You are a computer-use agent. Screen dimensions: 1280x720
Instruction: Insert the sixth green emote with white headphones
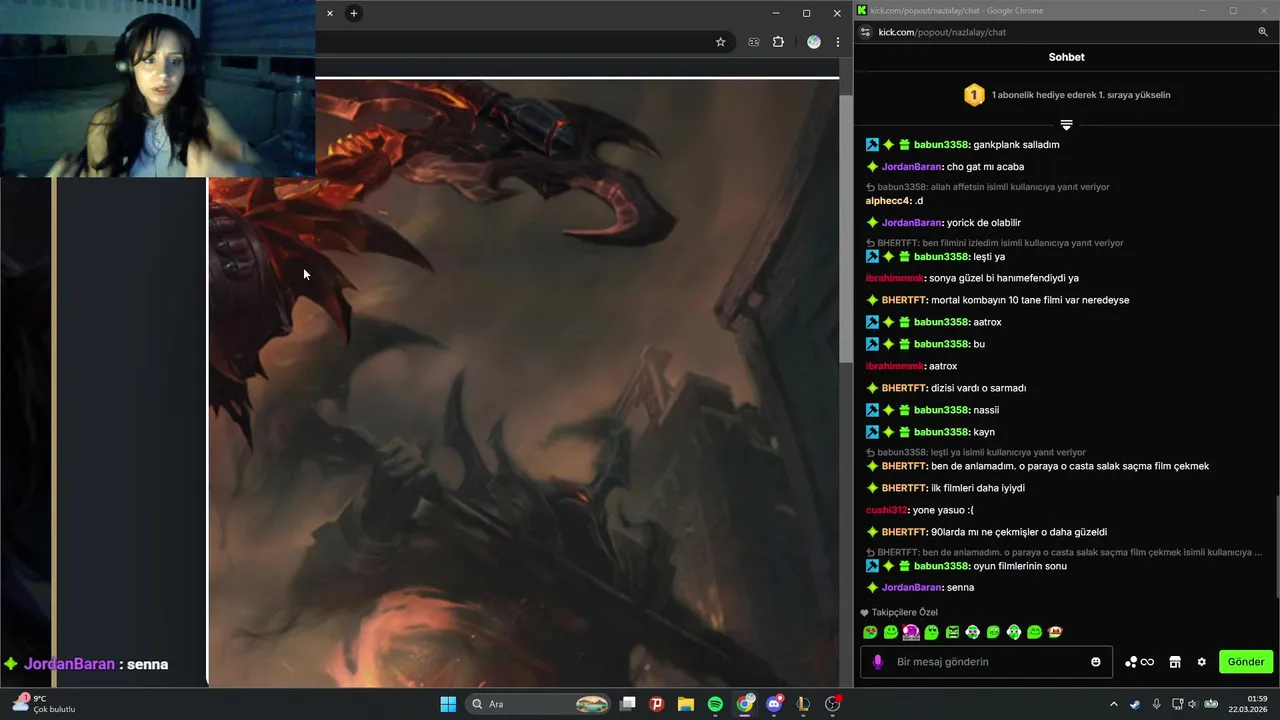(x=973, y=632)
